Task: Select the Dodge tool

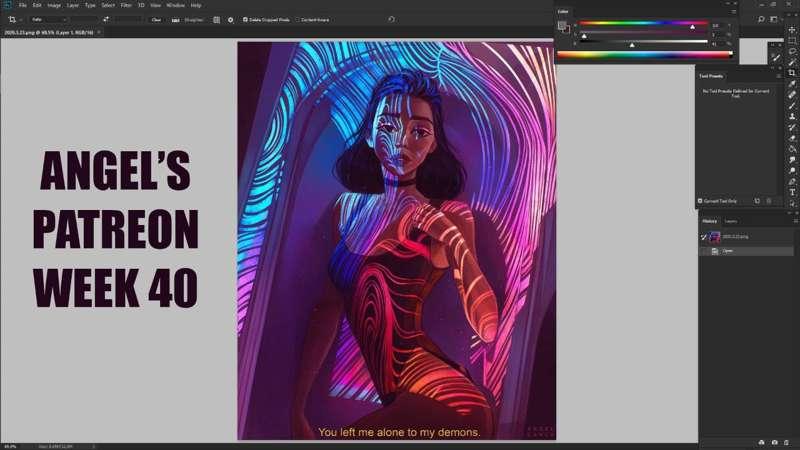Action: [x=792, y=170]
